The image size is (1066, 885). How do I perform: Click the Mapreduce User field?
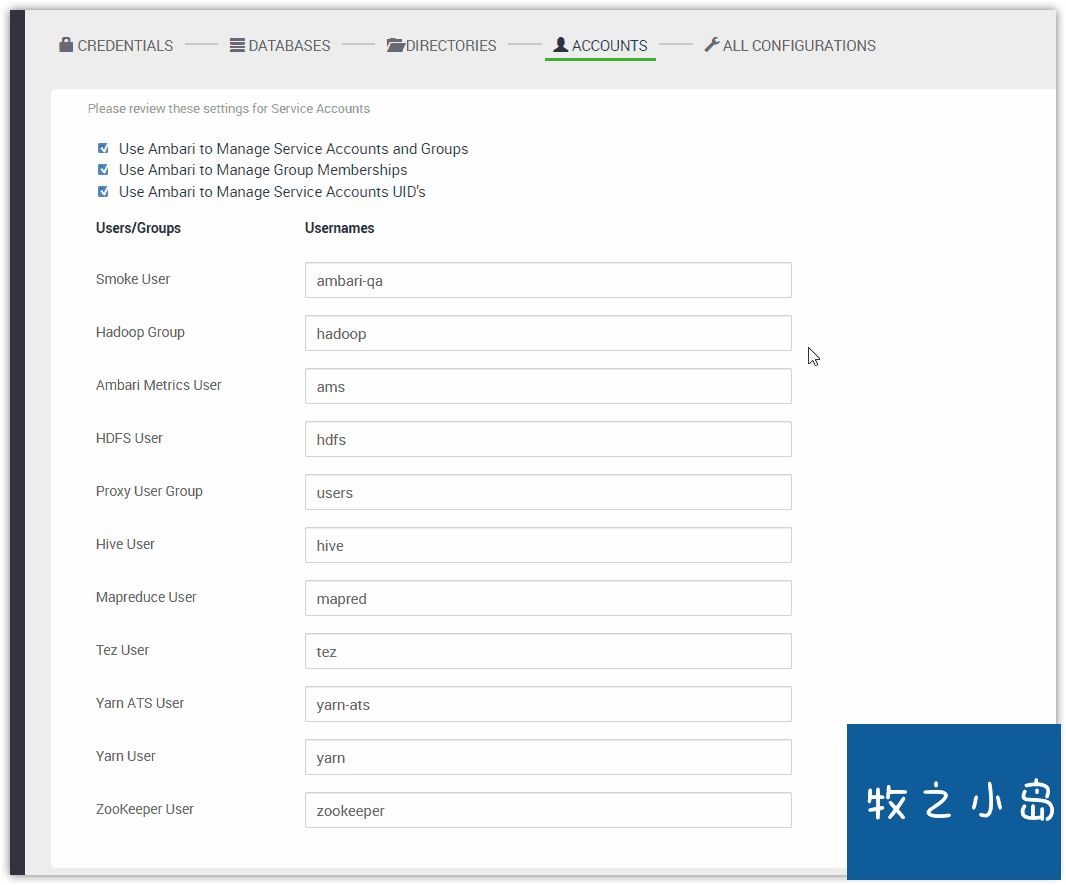coord(548,598)
